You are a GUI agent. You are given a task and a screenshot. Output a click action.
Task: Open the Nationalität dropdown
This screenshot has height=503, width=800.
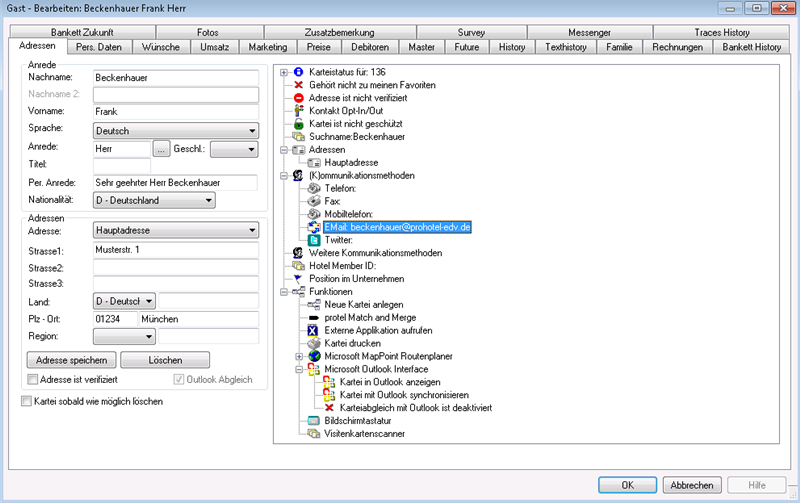(x=154, y=200)
